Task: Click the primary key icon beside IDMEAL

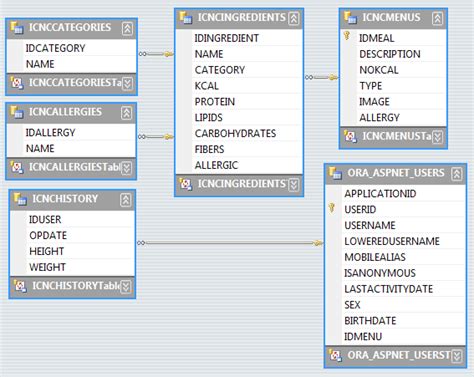Action: pos(347,36)
